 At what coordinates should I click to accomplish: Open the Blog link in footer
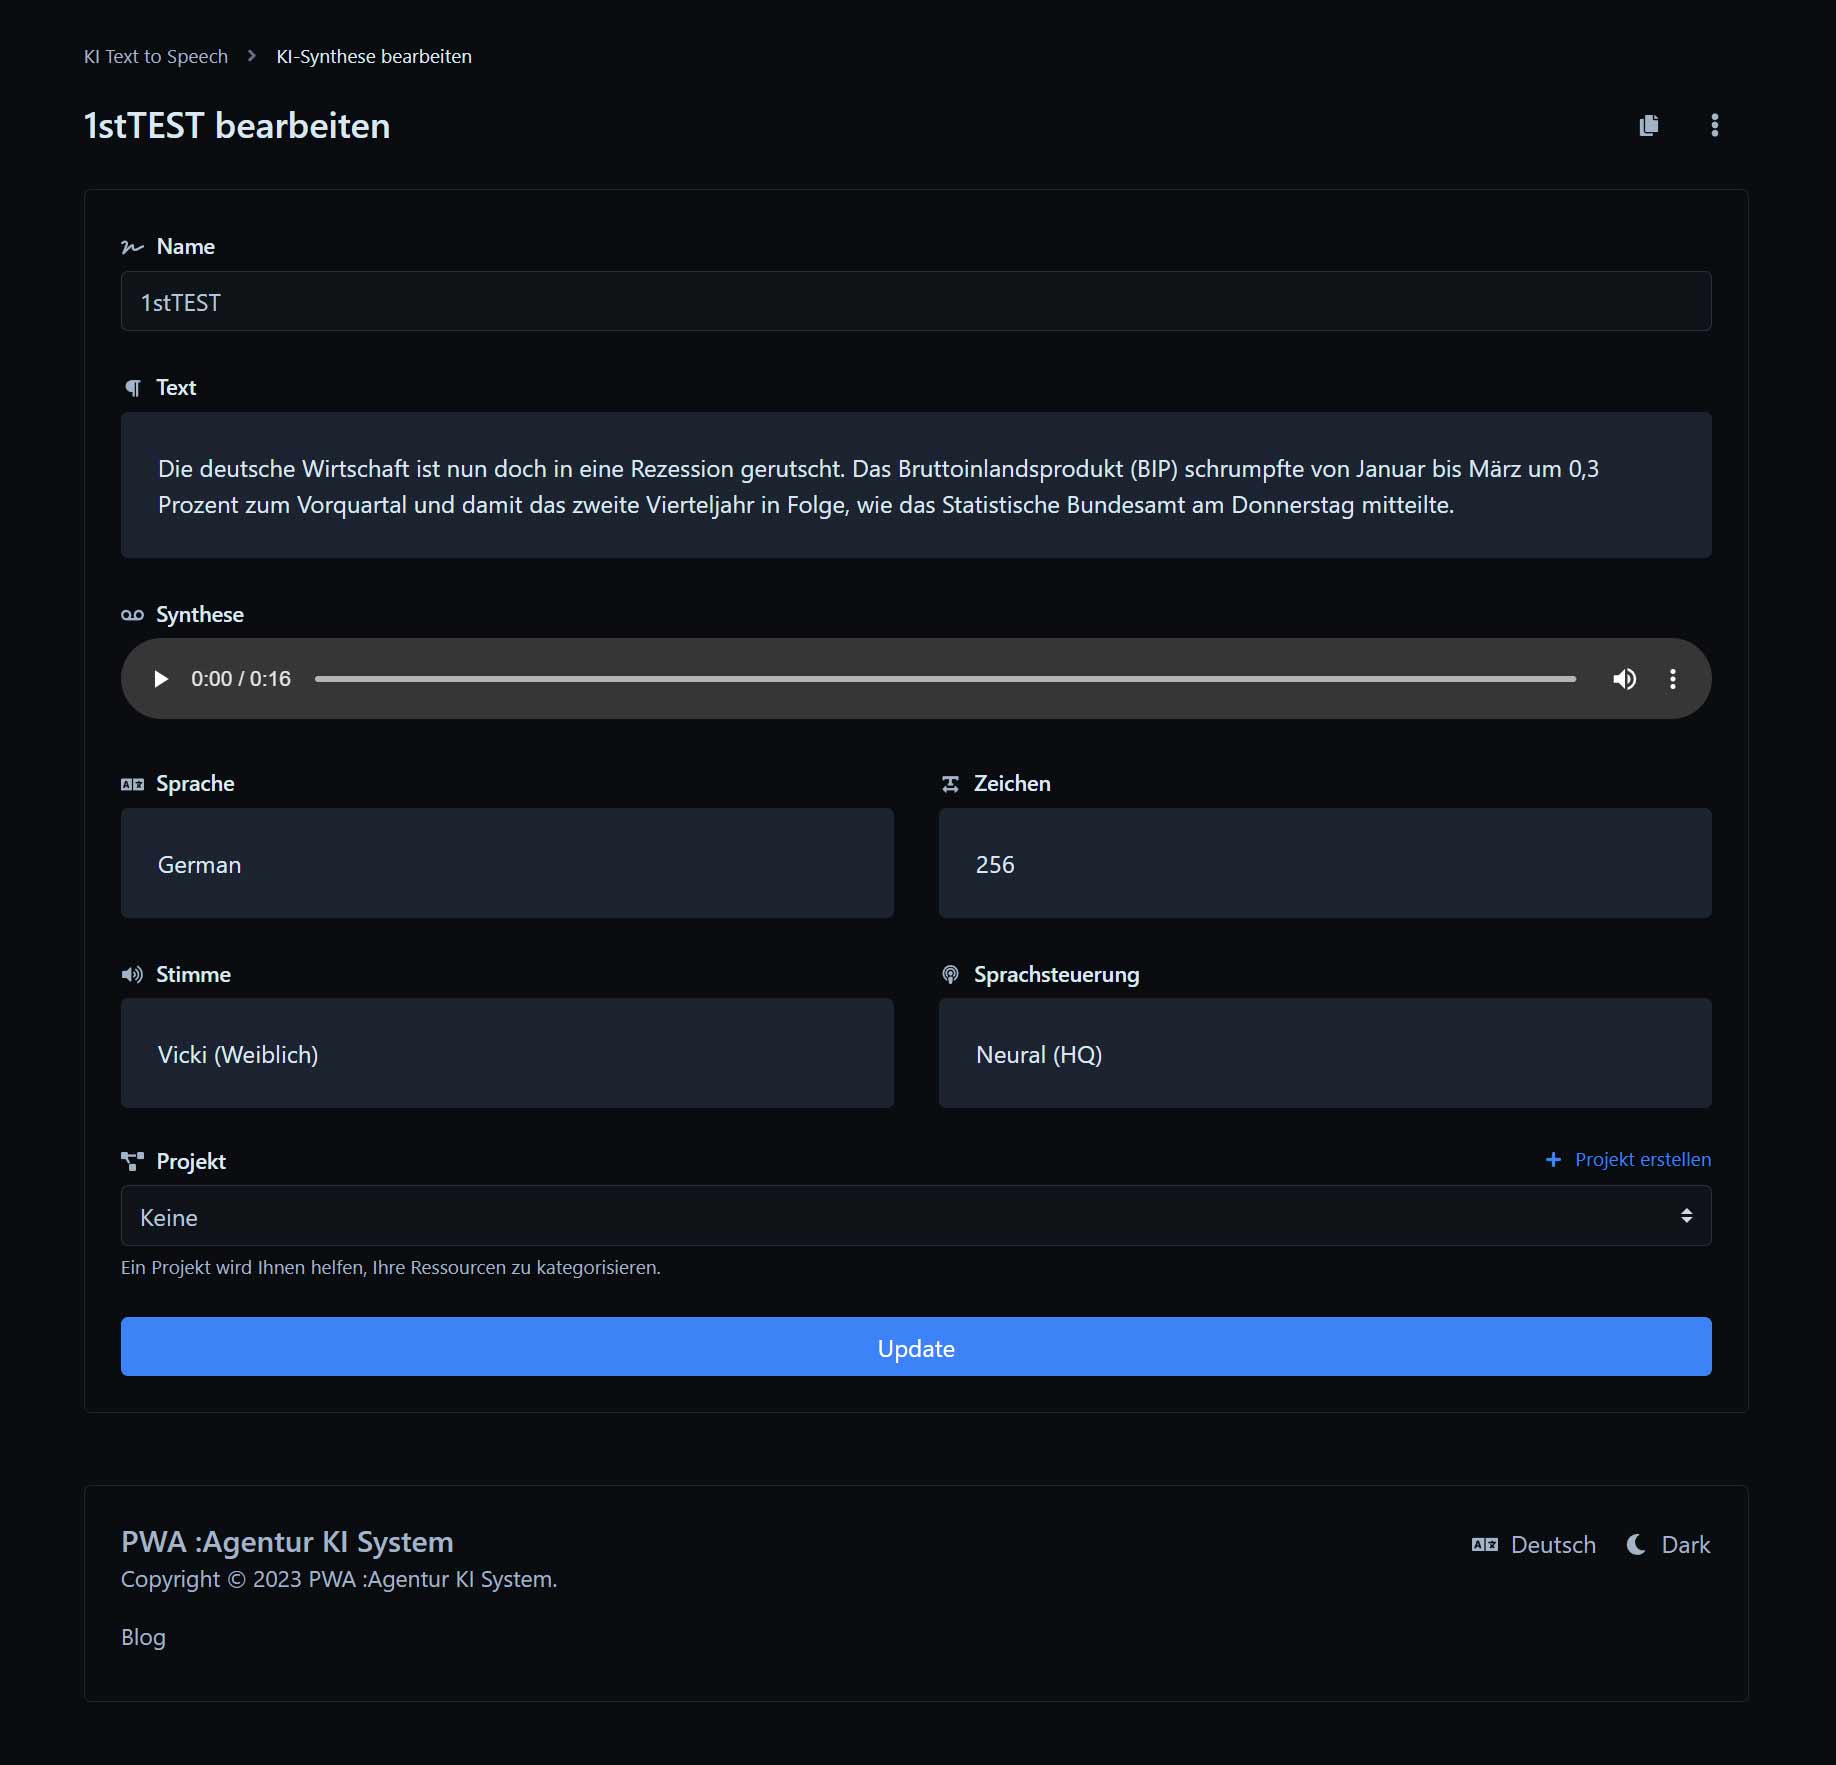[x=143, y=1637]
